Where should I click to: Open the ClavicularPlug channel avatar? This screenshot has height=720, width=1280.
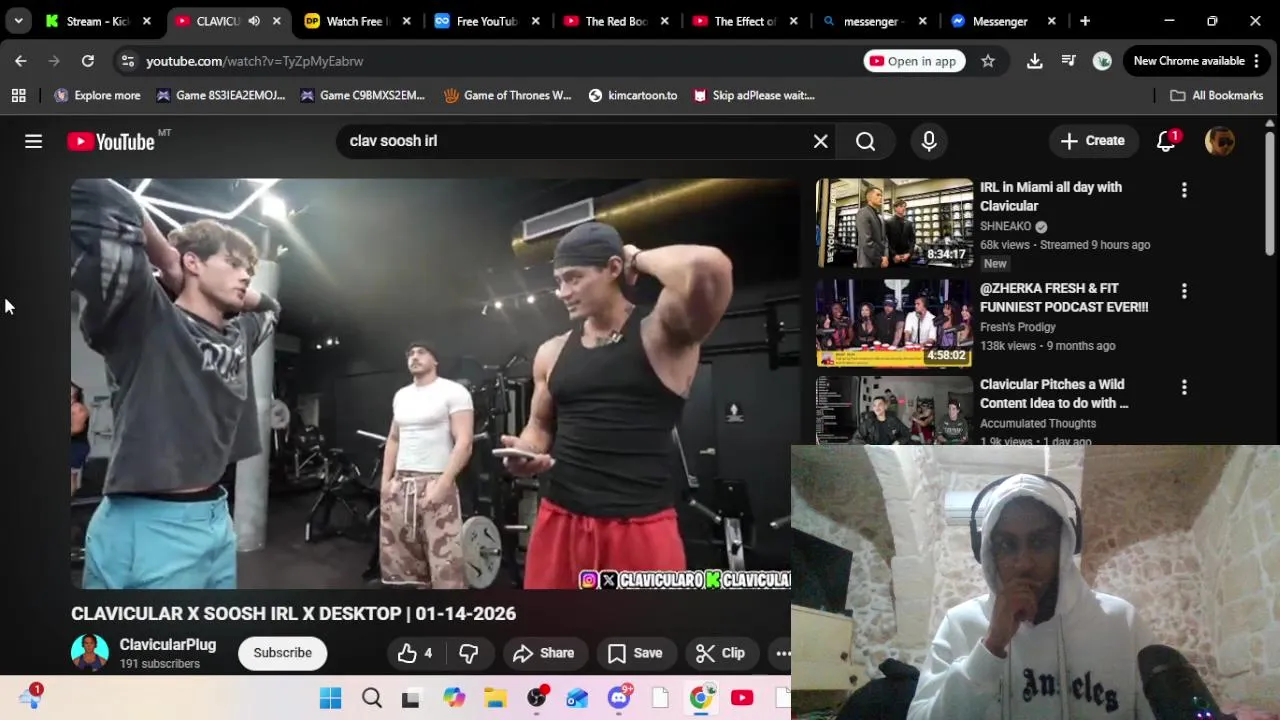pyautogui.click(x=90, y=653)
